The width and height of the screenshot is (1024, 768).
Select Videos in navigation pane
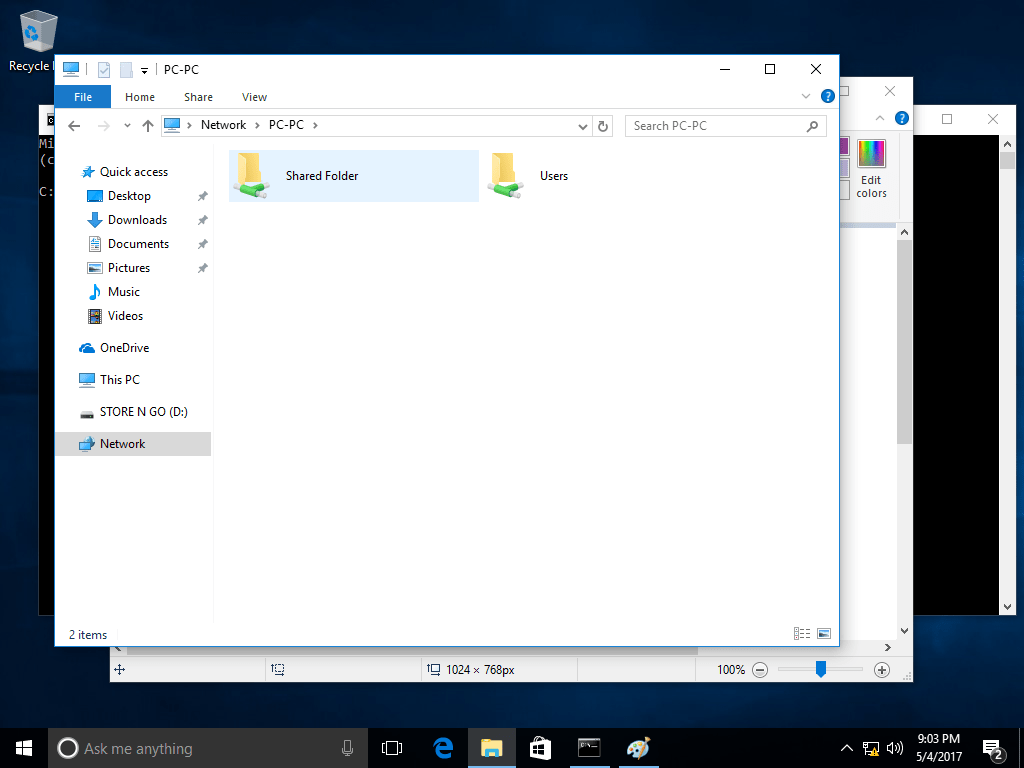point(125,316)
